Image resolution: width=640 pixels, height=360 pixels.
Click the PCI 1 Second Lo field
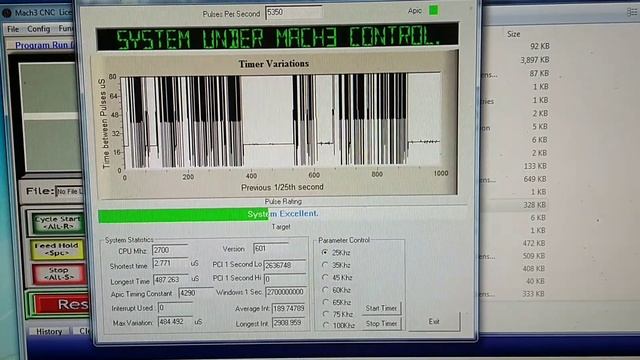pos(285,265)
